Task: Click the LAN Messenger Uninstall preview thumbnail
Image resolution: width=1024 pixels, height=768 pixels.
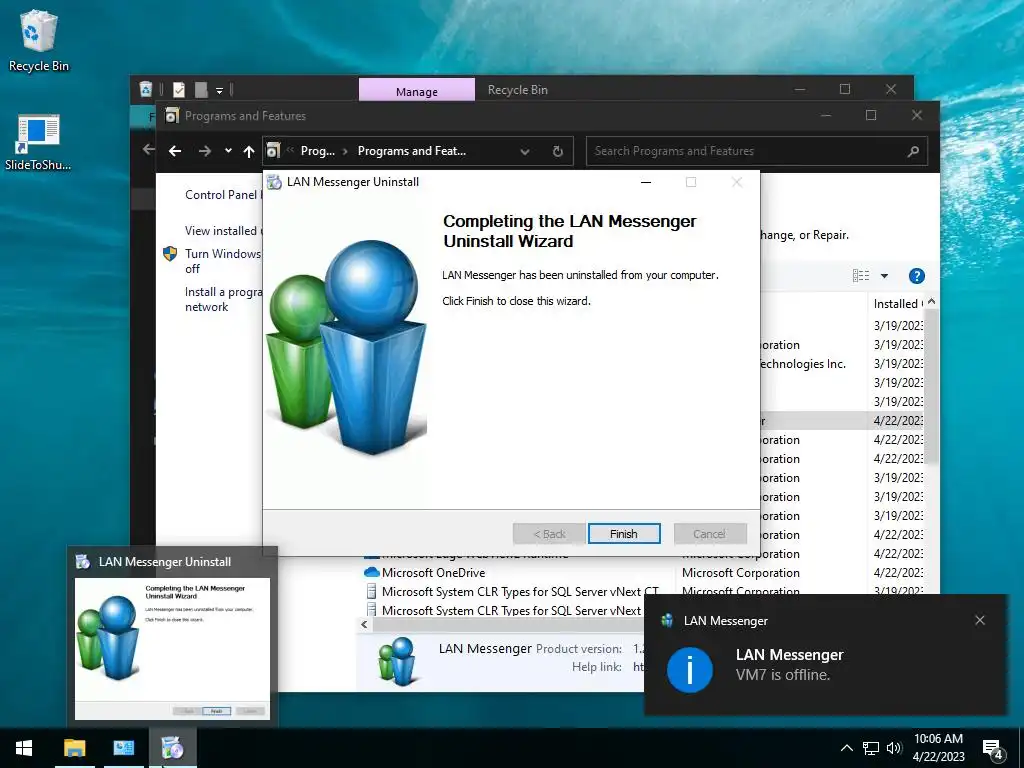Action: pyautogui.click(x=172, y=648)
